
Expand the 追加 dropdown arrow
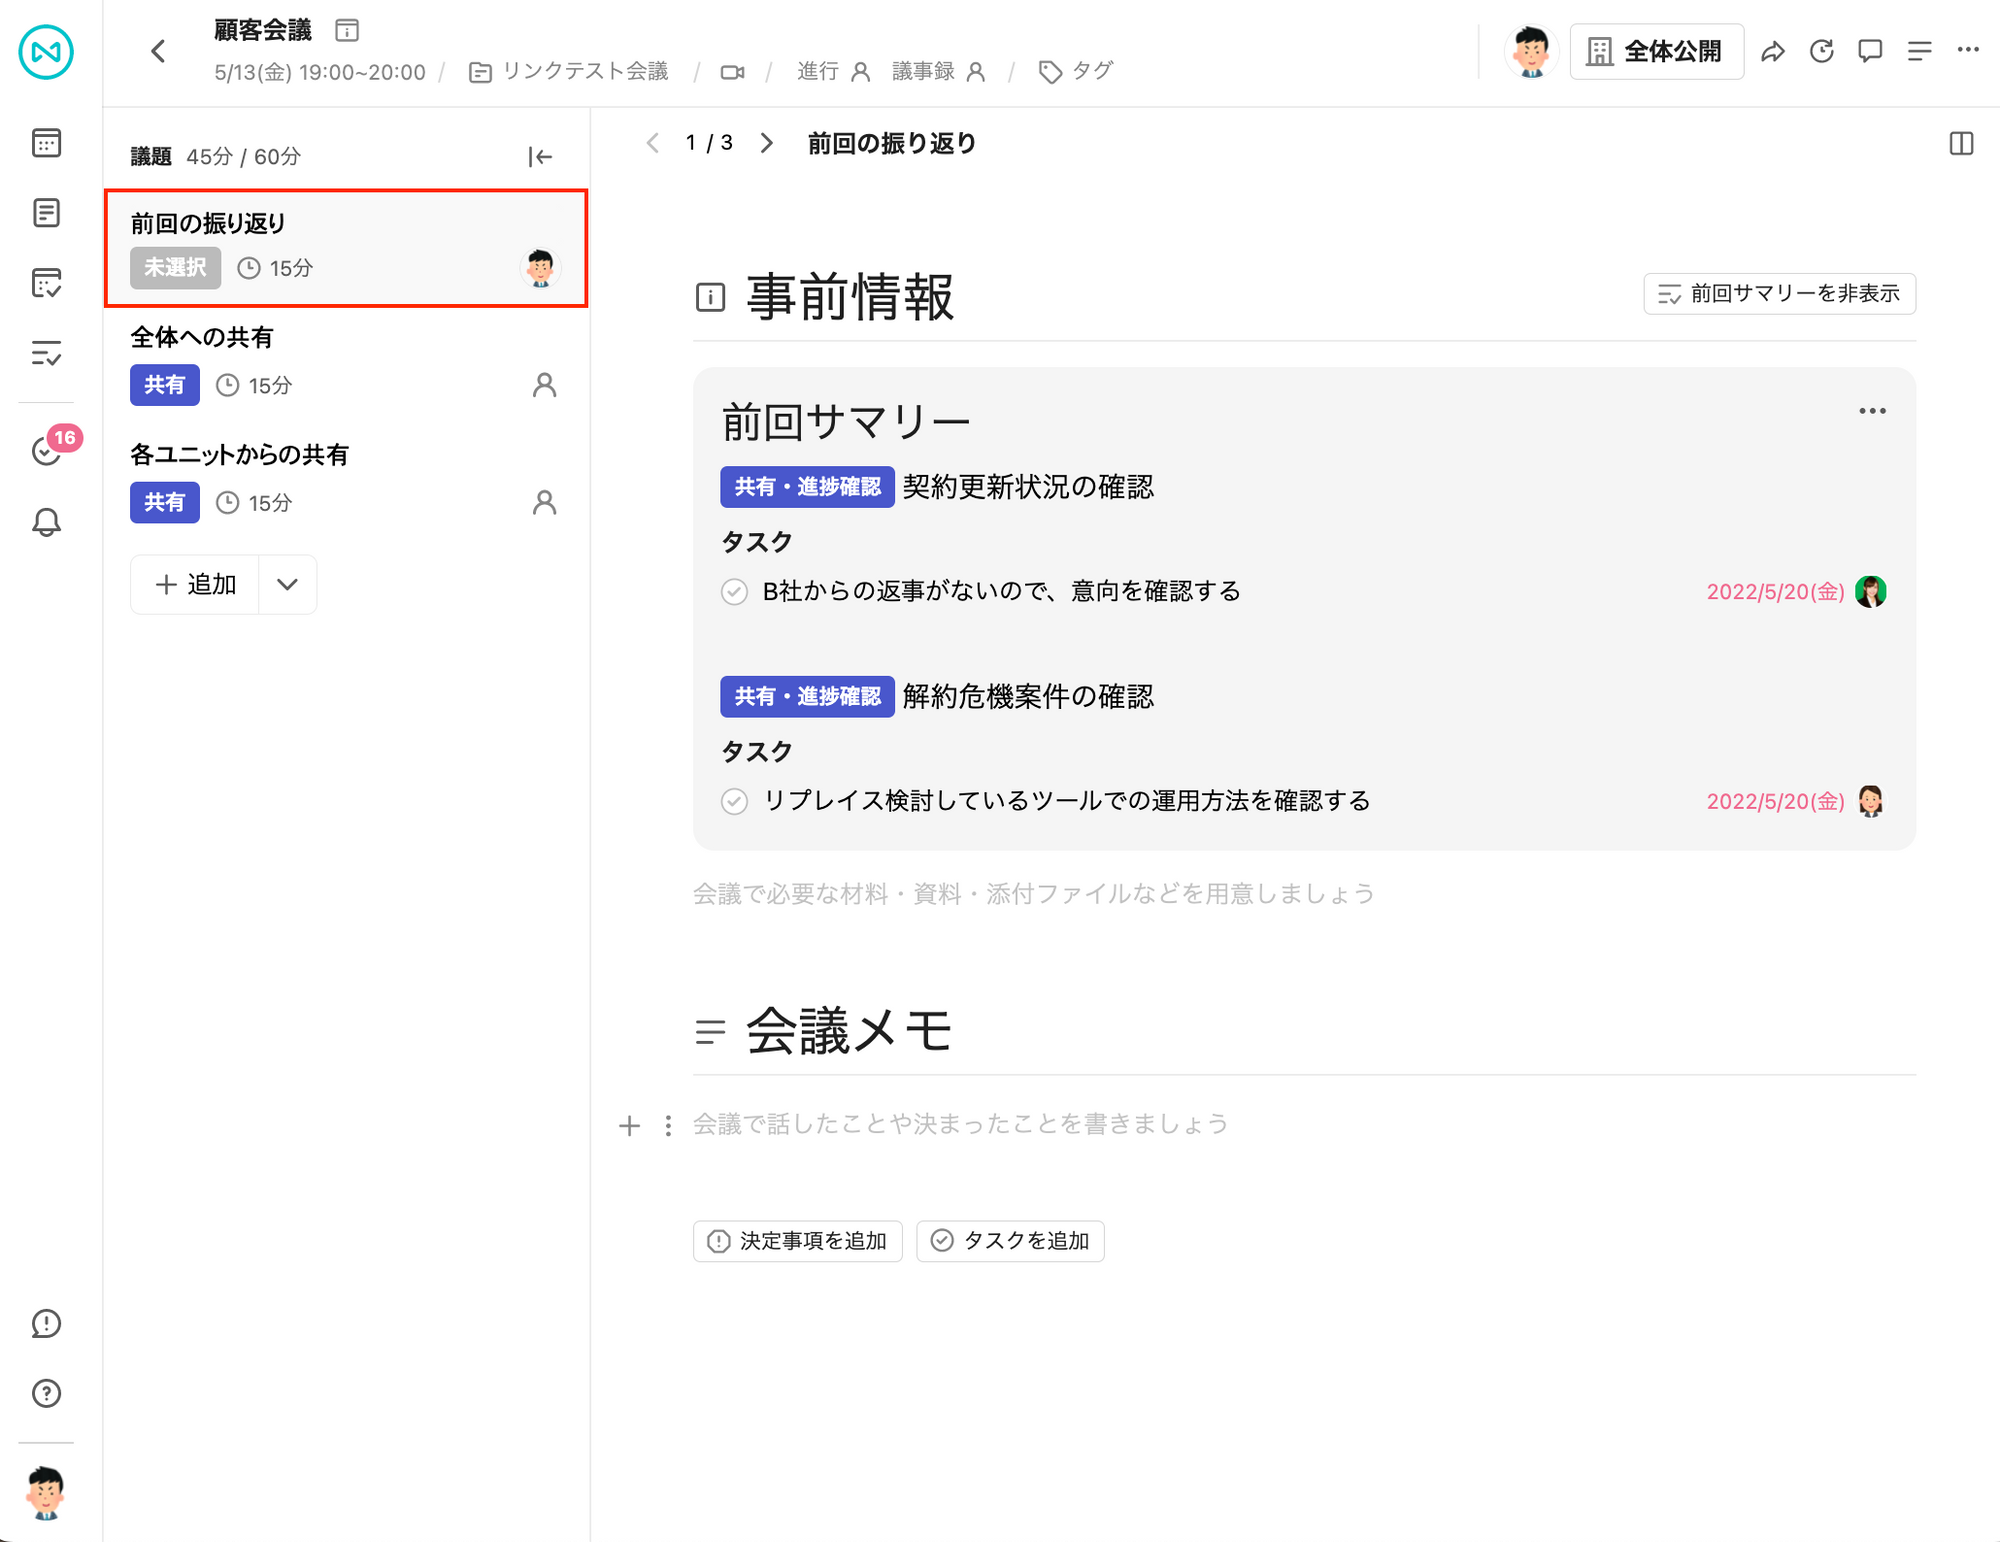point(287,584)
